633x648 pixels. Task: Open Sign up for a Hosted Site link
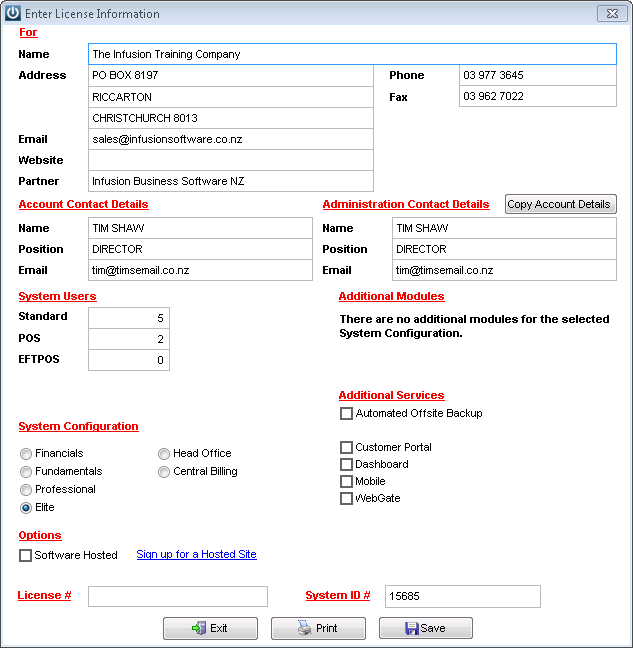[196, 554]
